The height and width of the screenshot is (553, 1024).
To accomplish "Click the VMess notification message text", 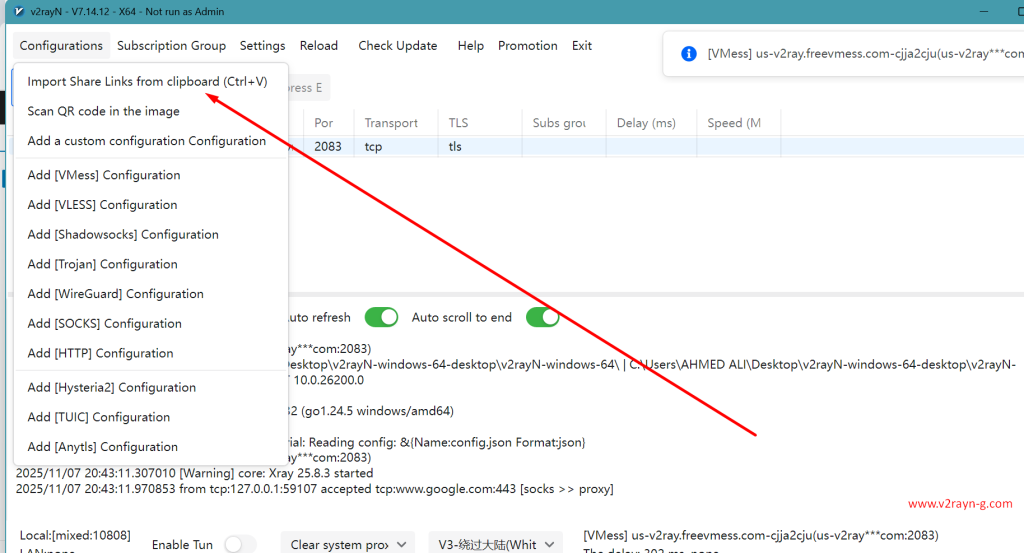I will 865,54.
